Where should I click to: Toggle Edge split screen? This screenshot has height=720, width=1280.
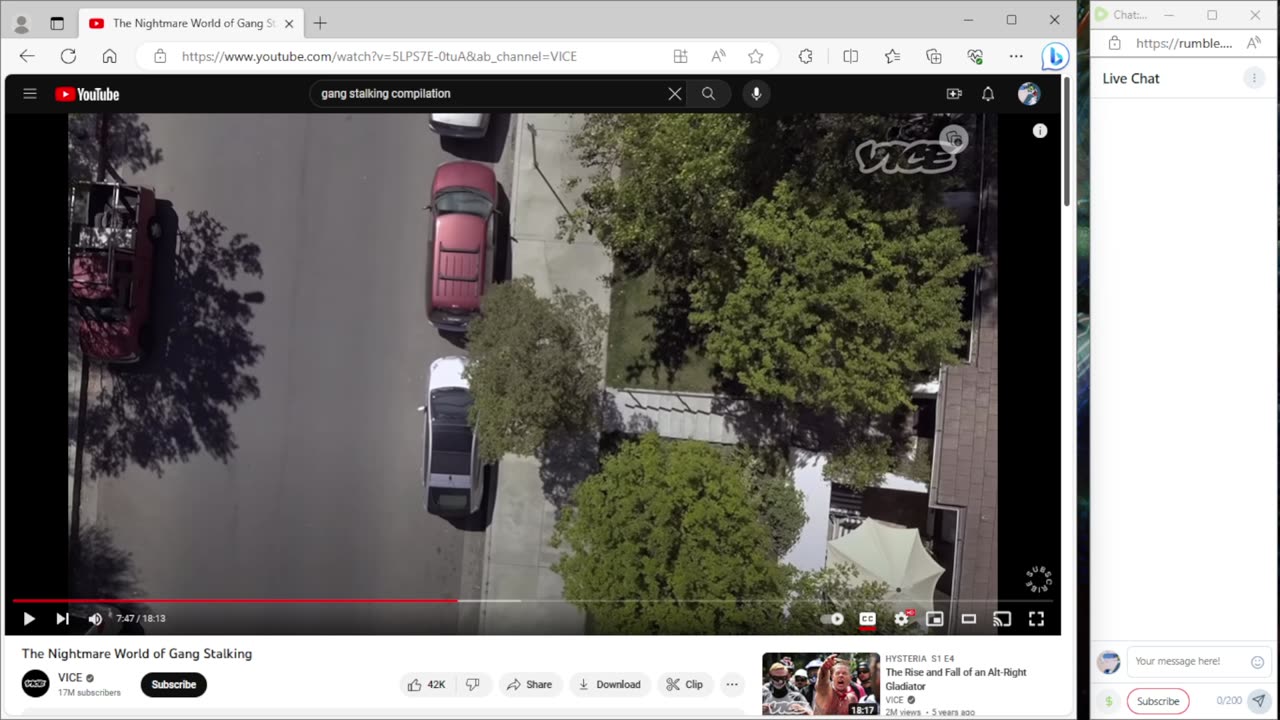851,57
